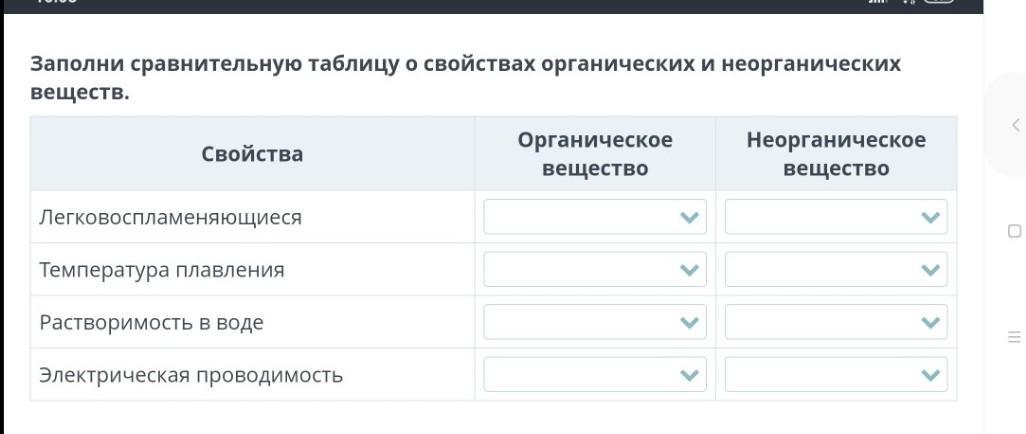Tap the square home navigation icon

[1015, 232]
